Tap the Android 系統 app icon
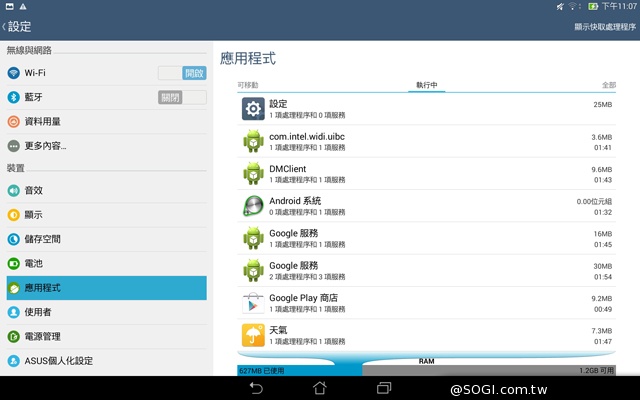The height and width of the screenshot is (400, 640). [x=253, y=206]
